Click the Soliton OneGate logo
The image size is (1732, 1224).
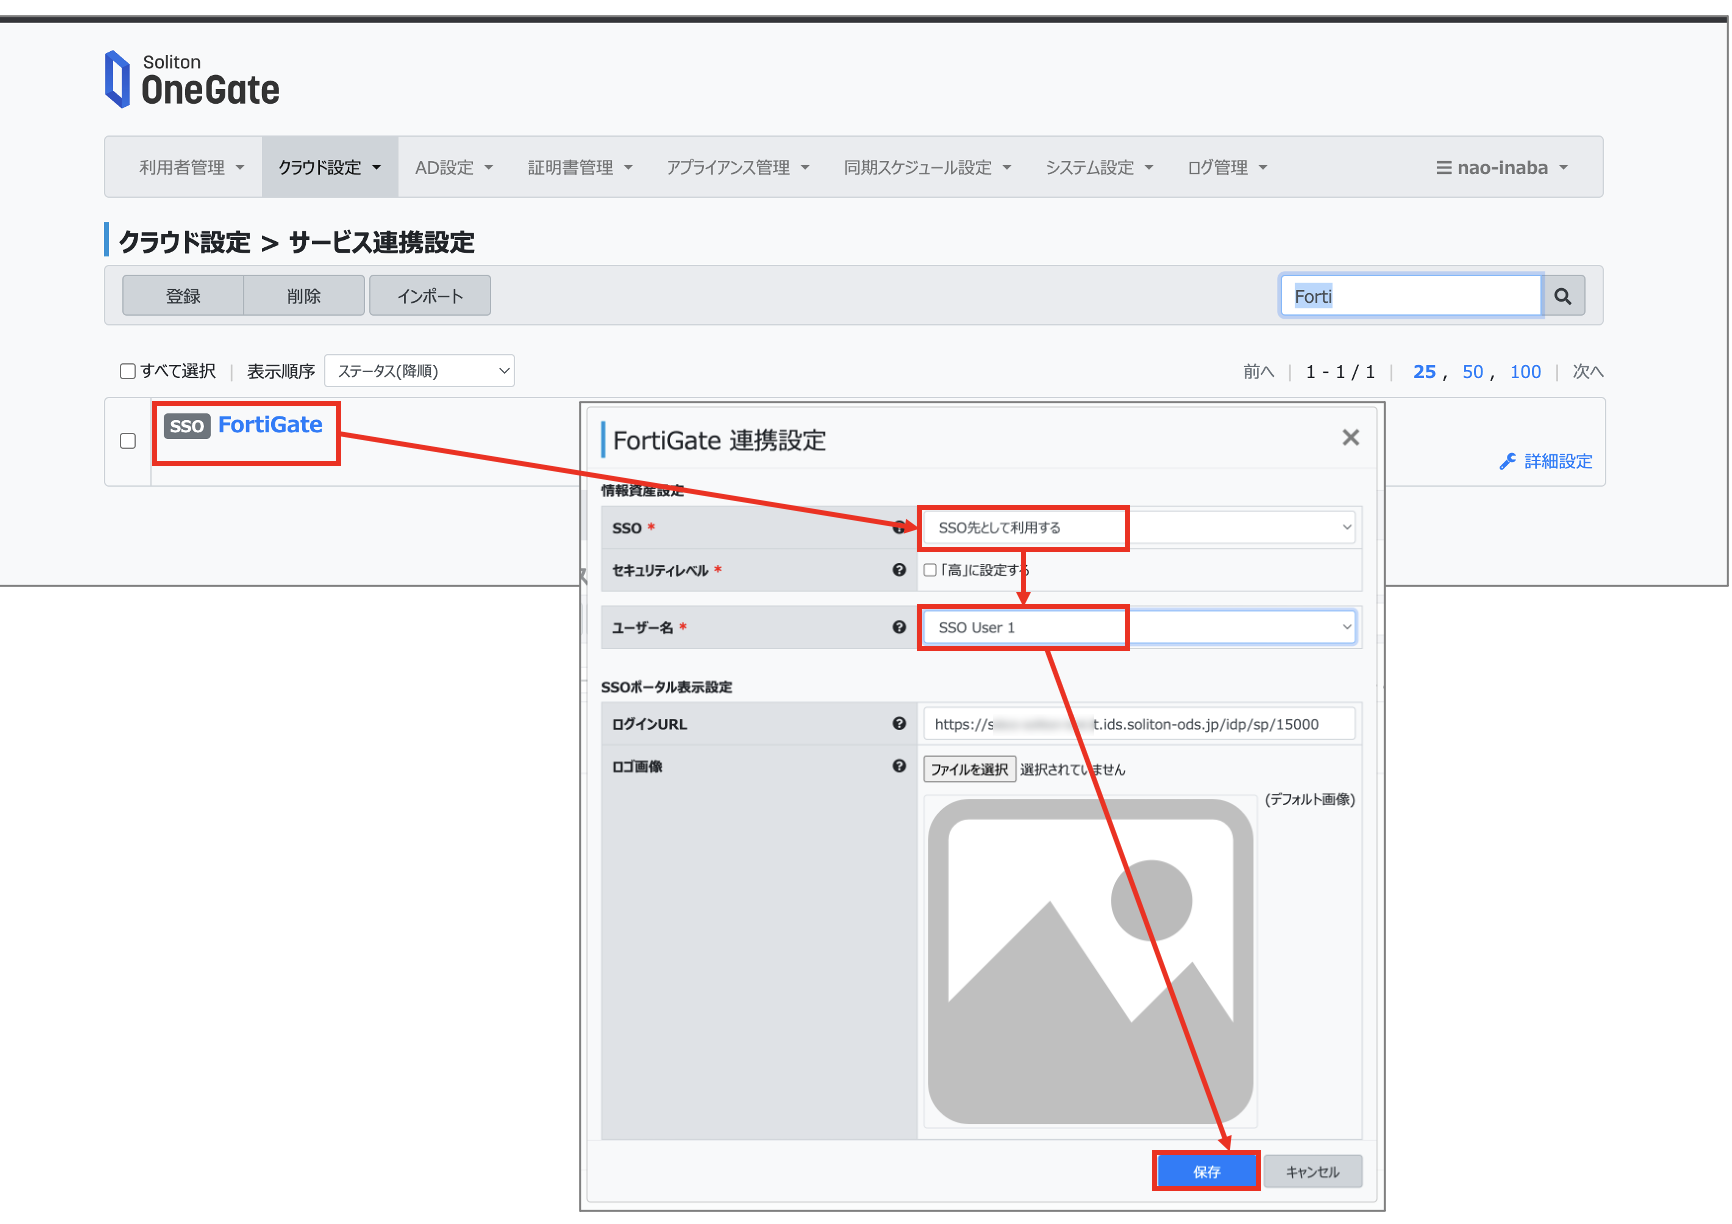click(192, 79)
